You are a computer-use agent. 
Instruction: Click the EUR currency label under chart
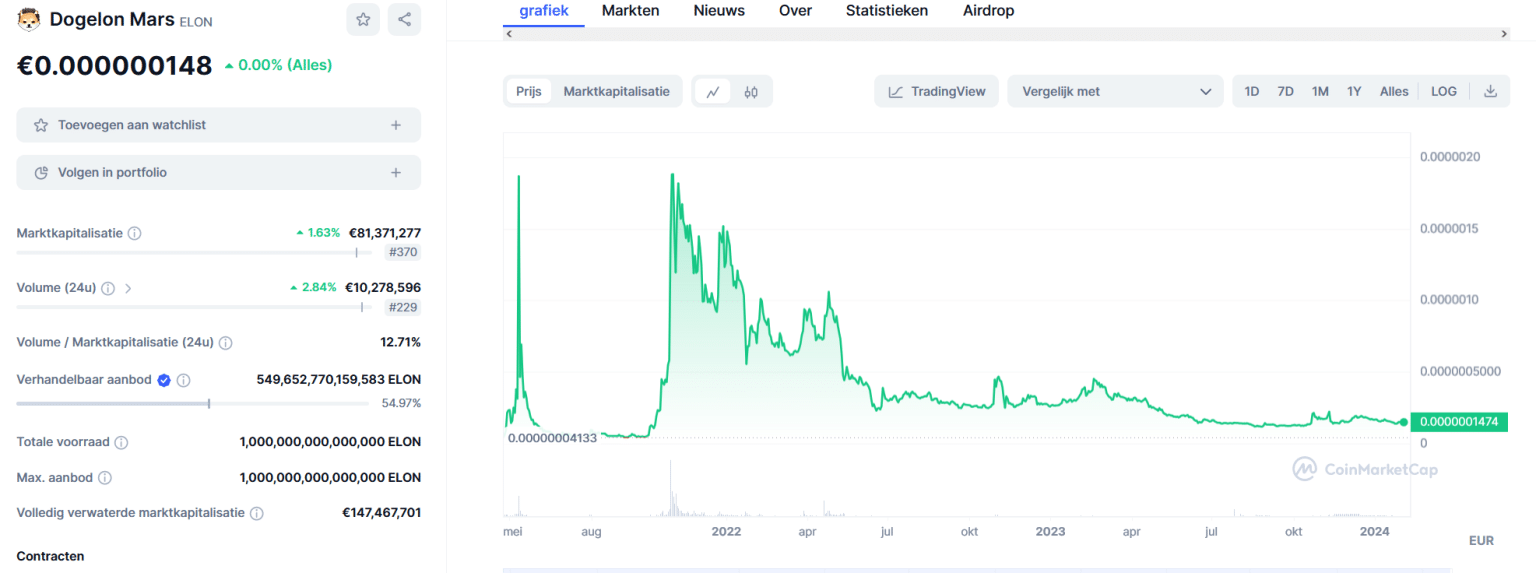pyautogui.click(x=1481, y=540)
